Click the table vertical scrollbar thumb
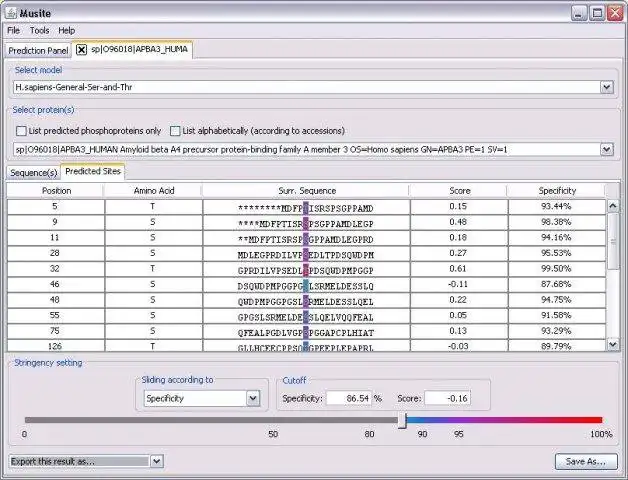 point(613,242)
